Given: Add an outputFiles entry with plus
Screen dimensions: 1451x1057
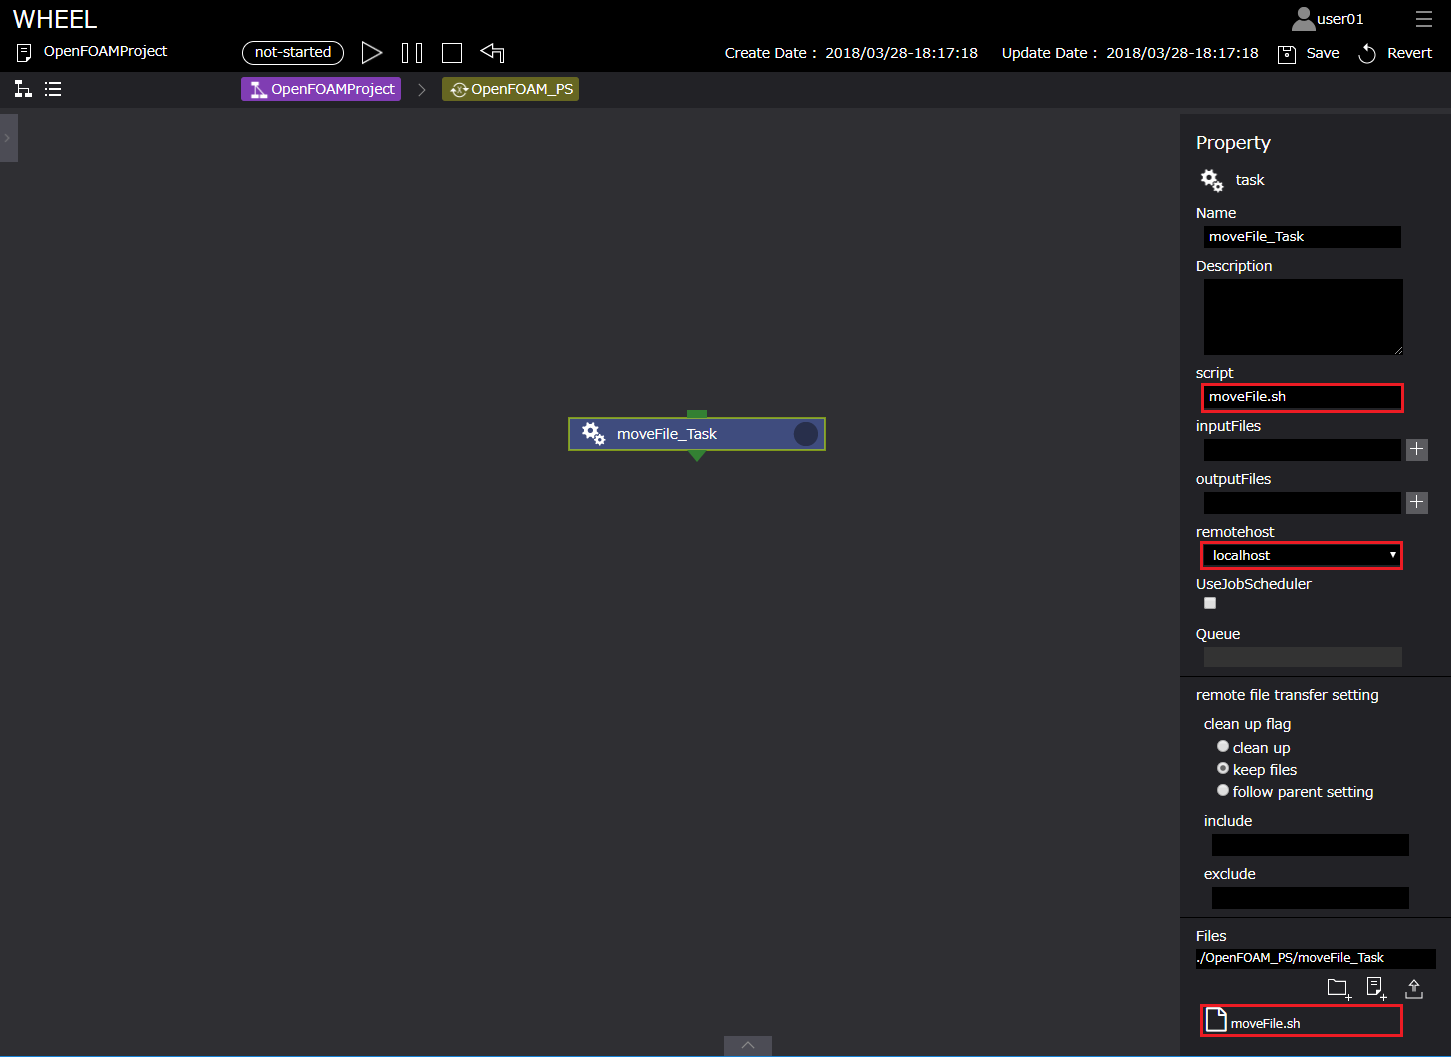Looking at the screenshot, I should 1416,502.
